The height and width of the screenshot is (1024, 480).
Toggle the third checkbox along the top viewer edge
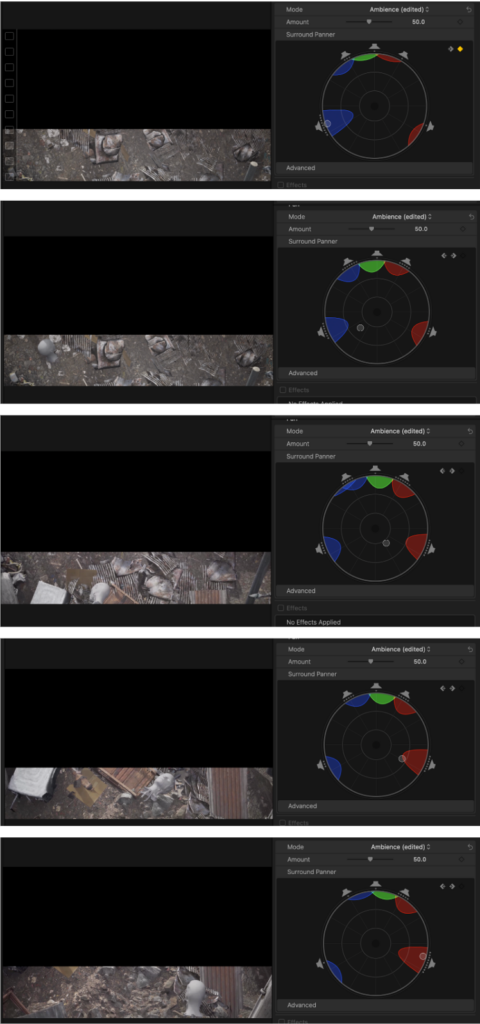[x=9, y=67]
